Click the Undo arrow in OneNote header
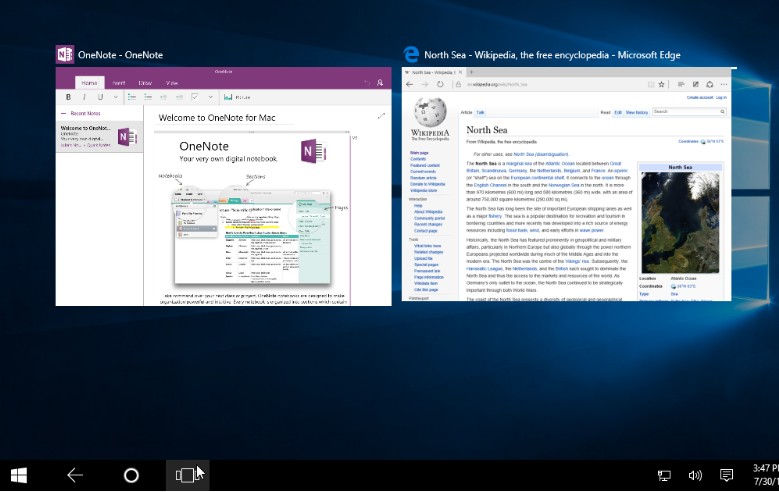Screen dimensions: 779x492 pos(367,83)
